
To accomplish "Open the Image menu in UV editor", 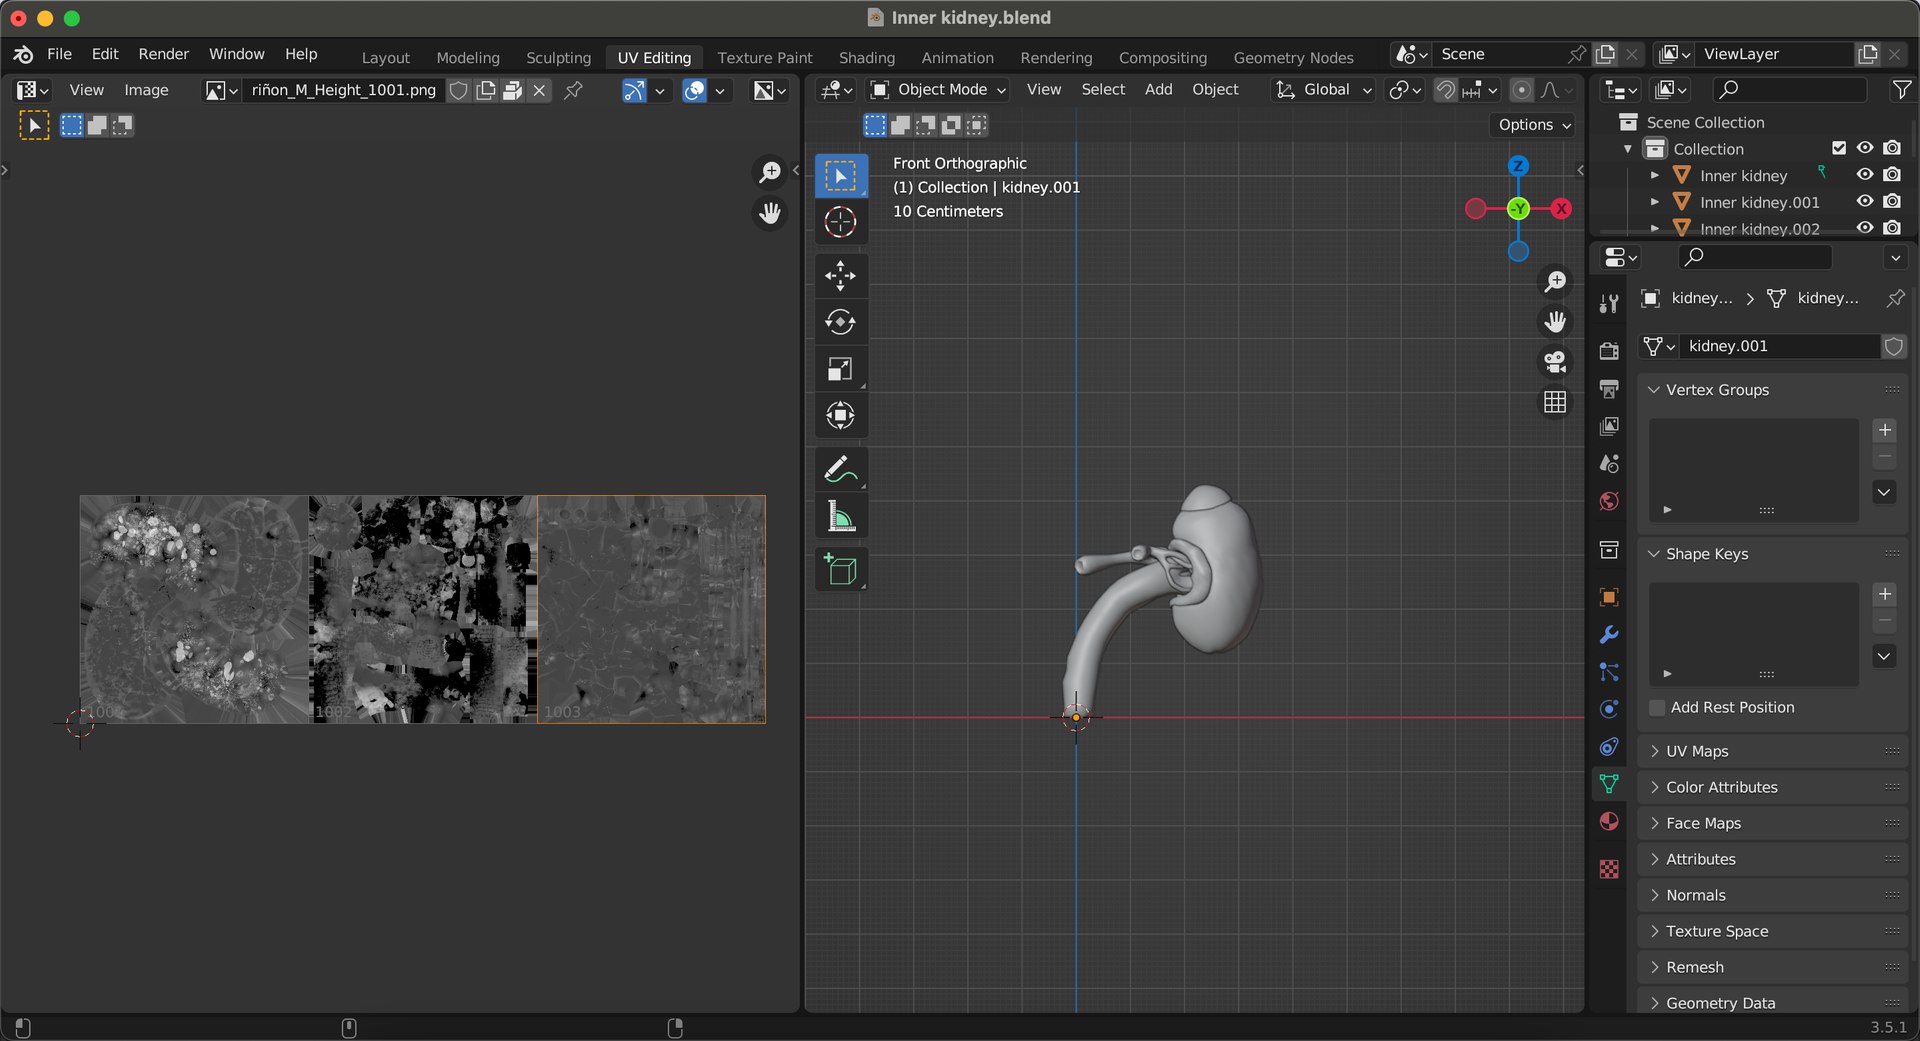I will [146, 90].
